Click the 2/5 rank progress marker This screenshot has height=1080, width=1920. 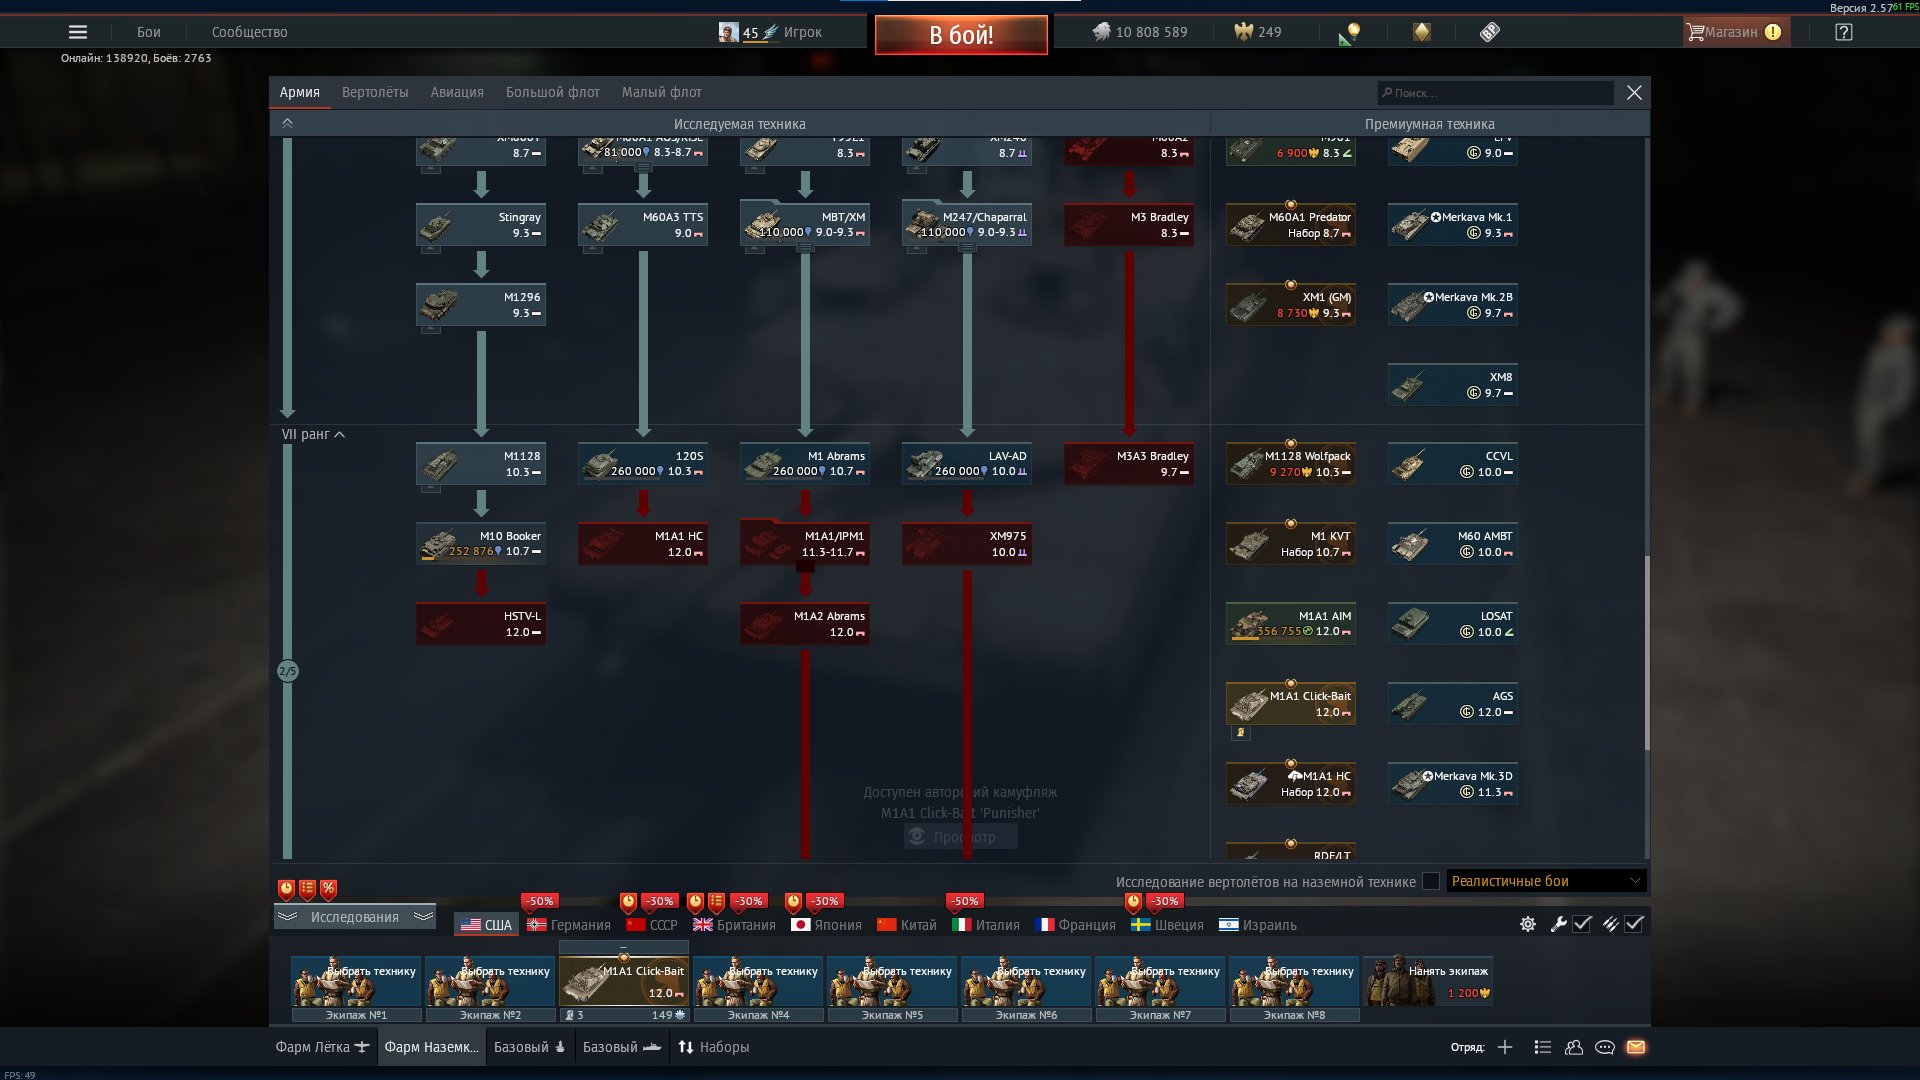click(288, 671)
